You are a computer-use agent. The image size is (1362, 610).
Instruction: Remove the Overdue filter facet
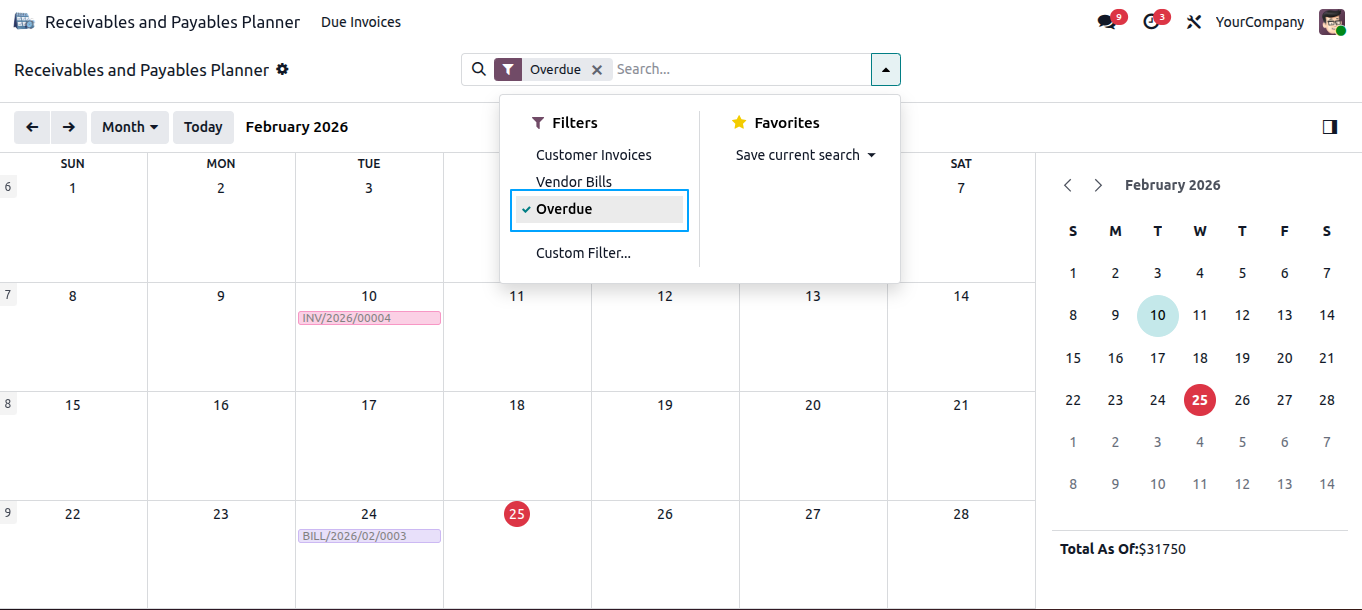click(597, 70)
